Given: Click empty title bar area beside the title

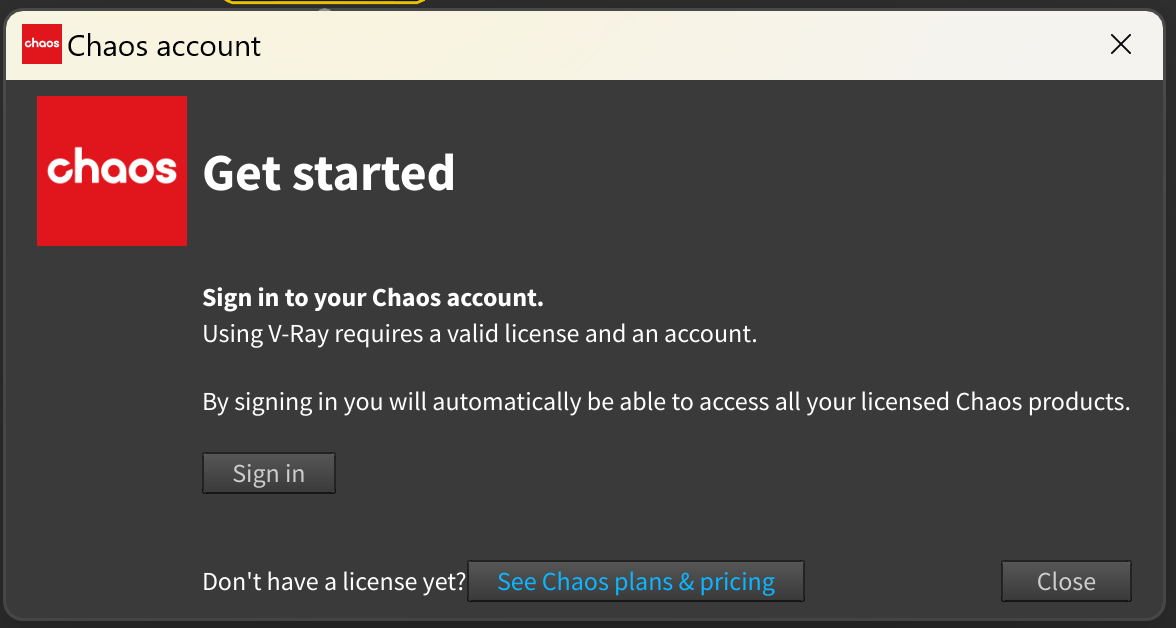Looking at the screenshot, I should [x=675, y=45].
